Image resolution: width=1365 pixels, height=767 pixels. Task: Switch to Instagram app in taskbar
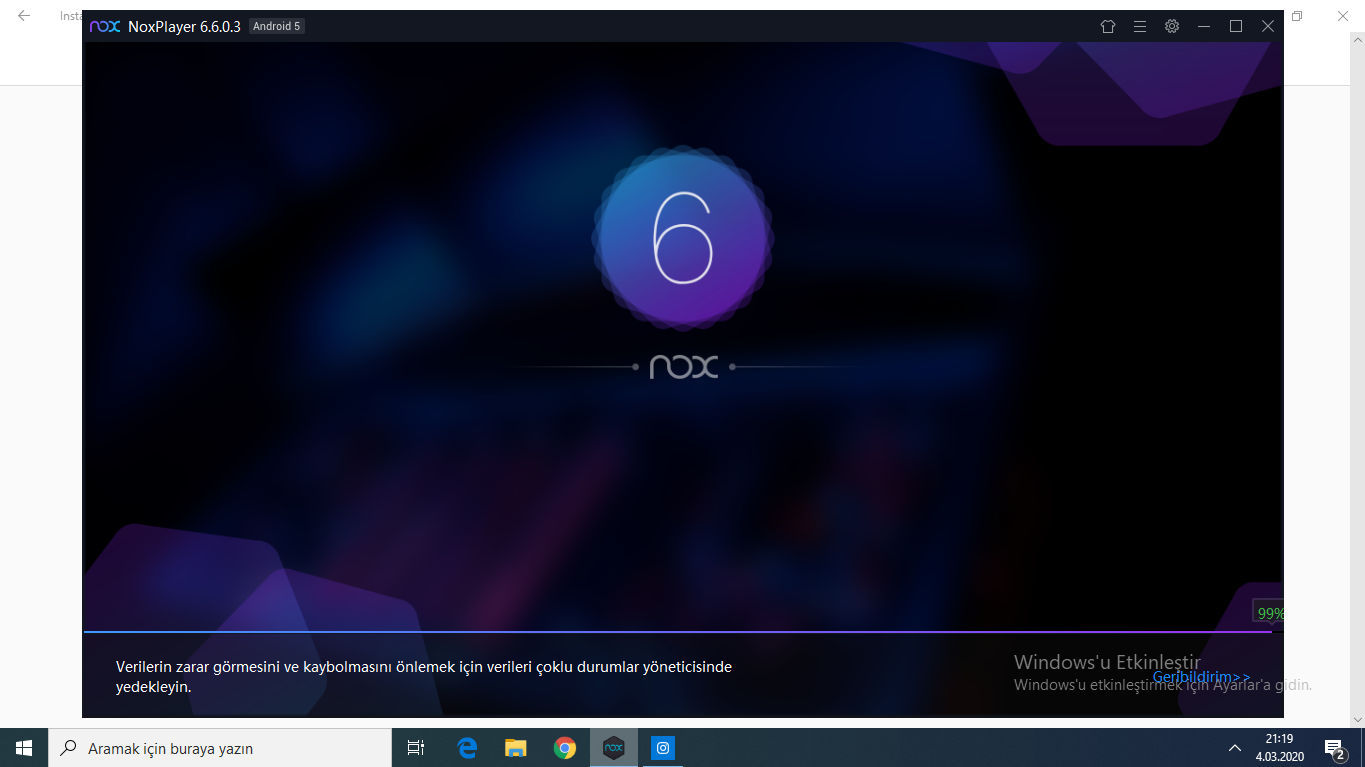tap(662, 748)
